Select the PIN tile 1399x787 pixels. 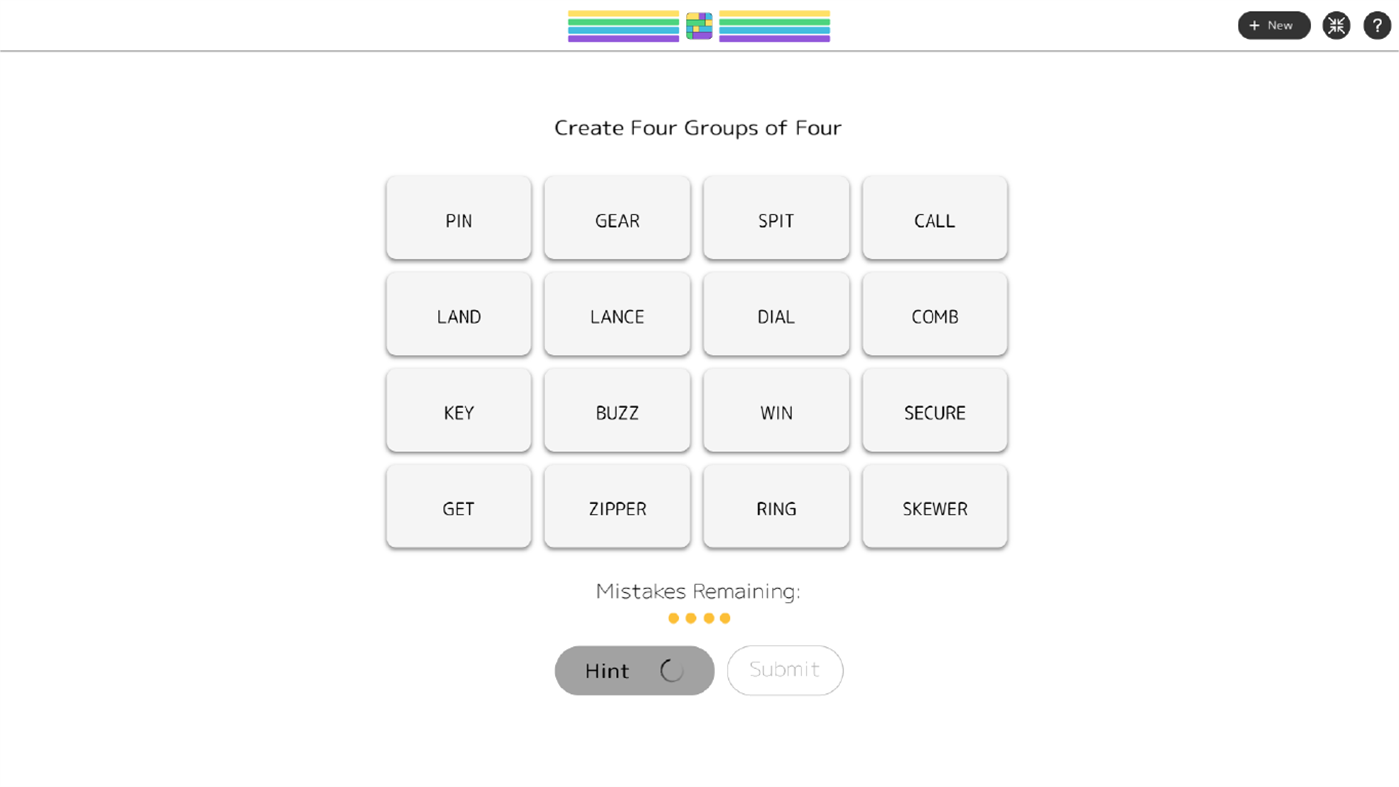click(458, 220)
